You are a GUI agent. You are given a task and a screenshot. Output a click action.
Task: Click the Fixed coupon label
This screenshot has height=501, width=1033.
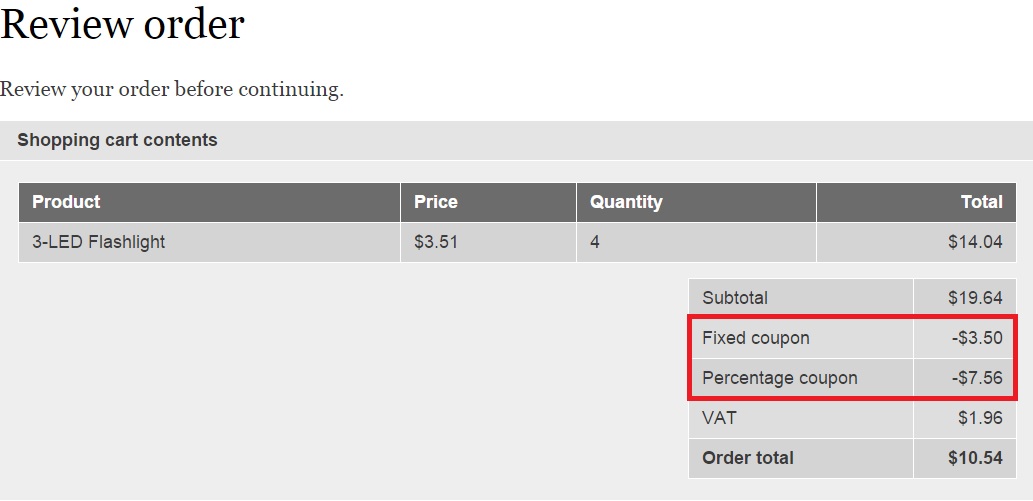coord(756,338)
